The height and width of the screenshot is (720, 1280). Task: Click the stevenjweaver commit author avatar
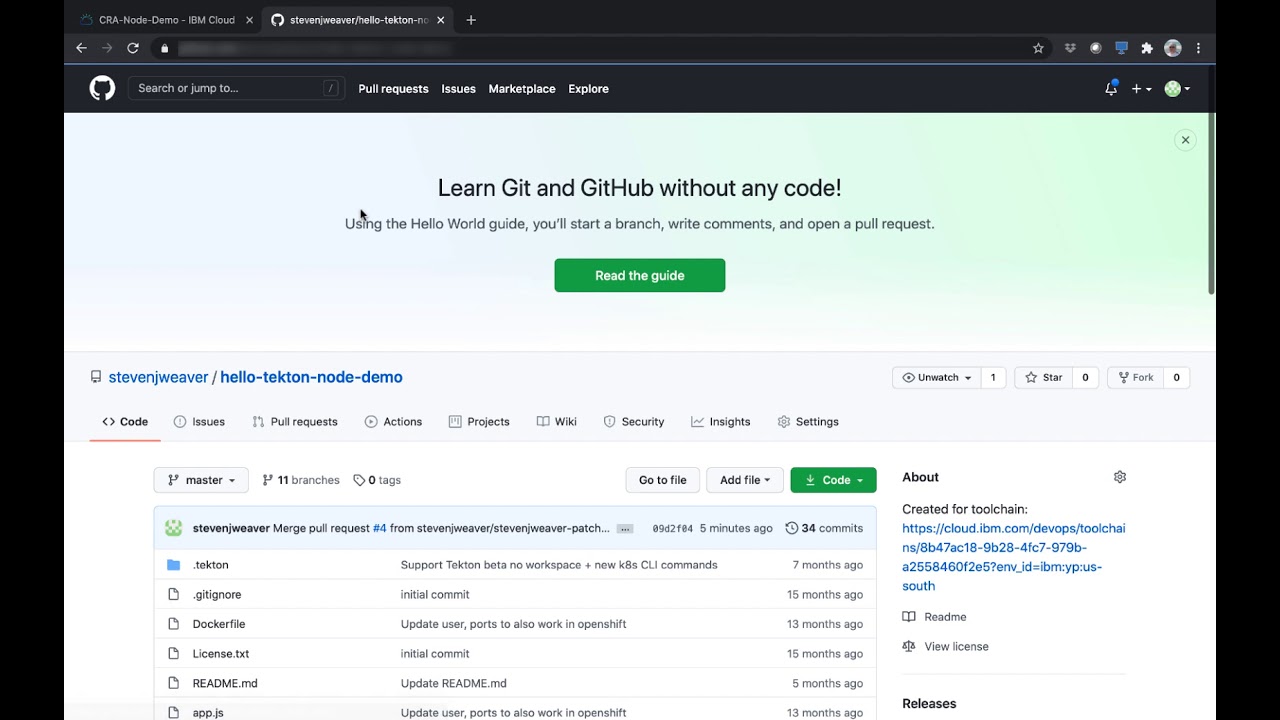[174, 528]
